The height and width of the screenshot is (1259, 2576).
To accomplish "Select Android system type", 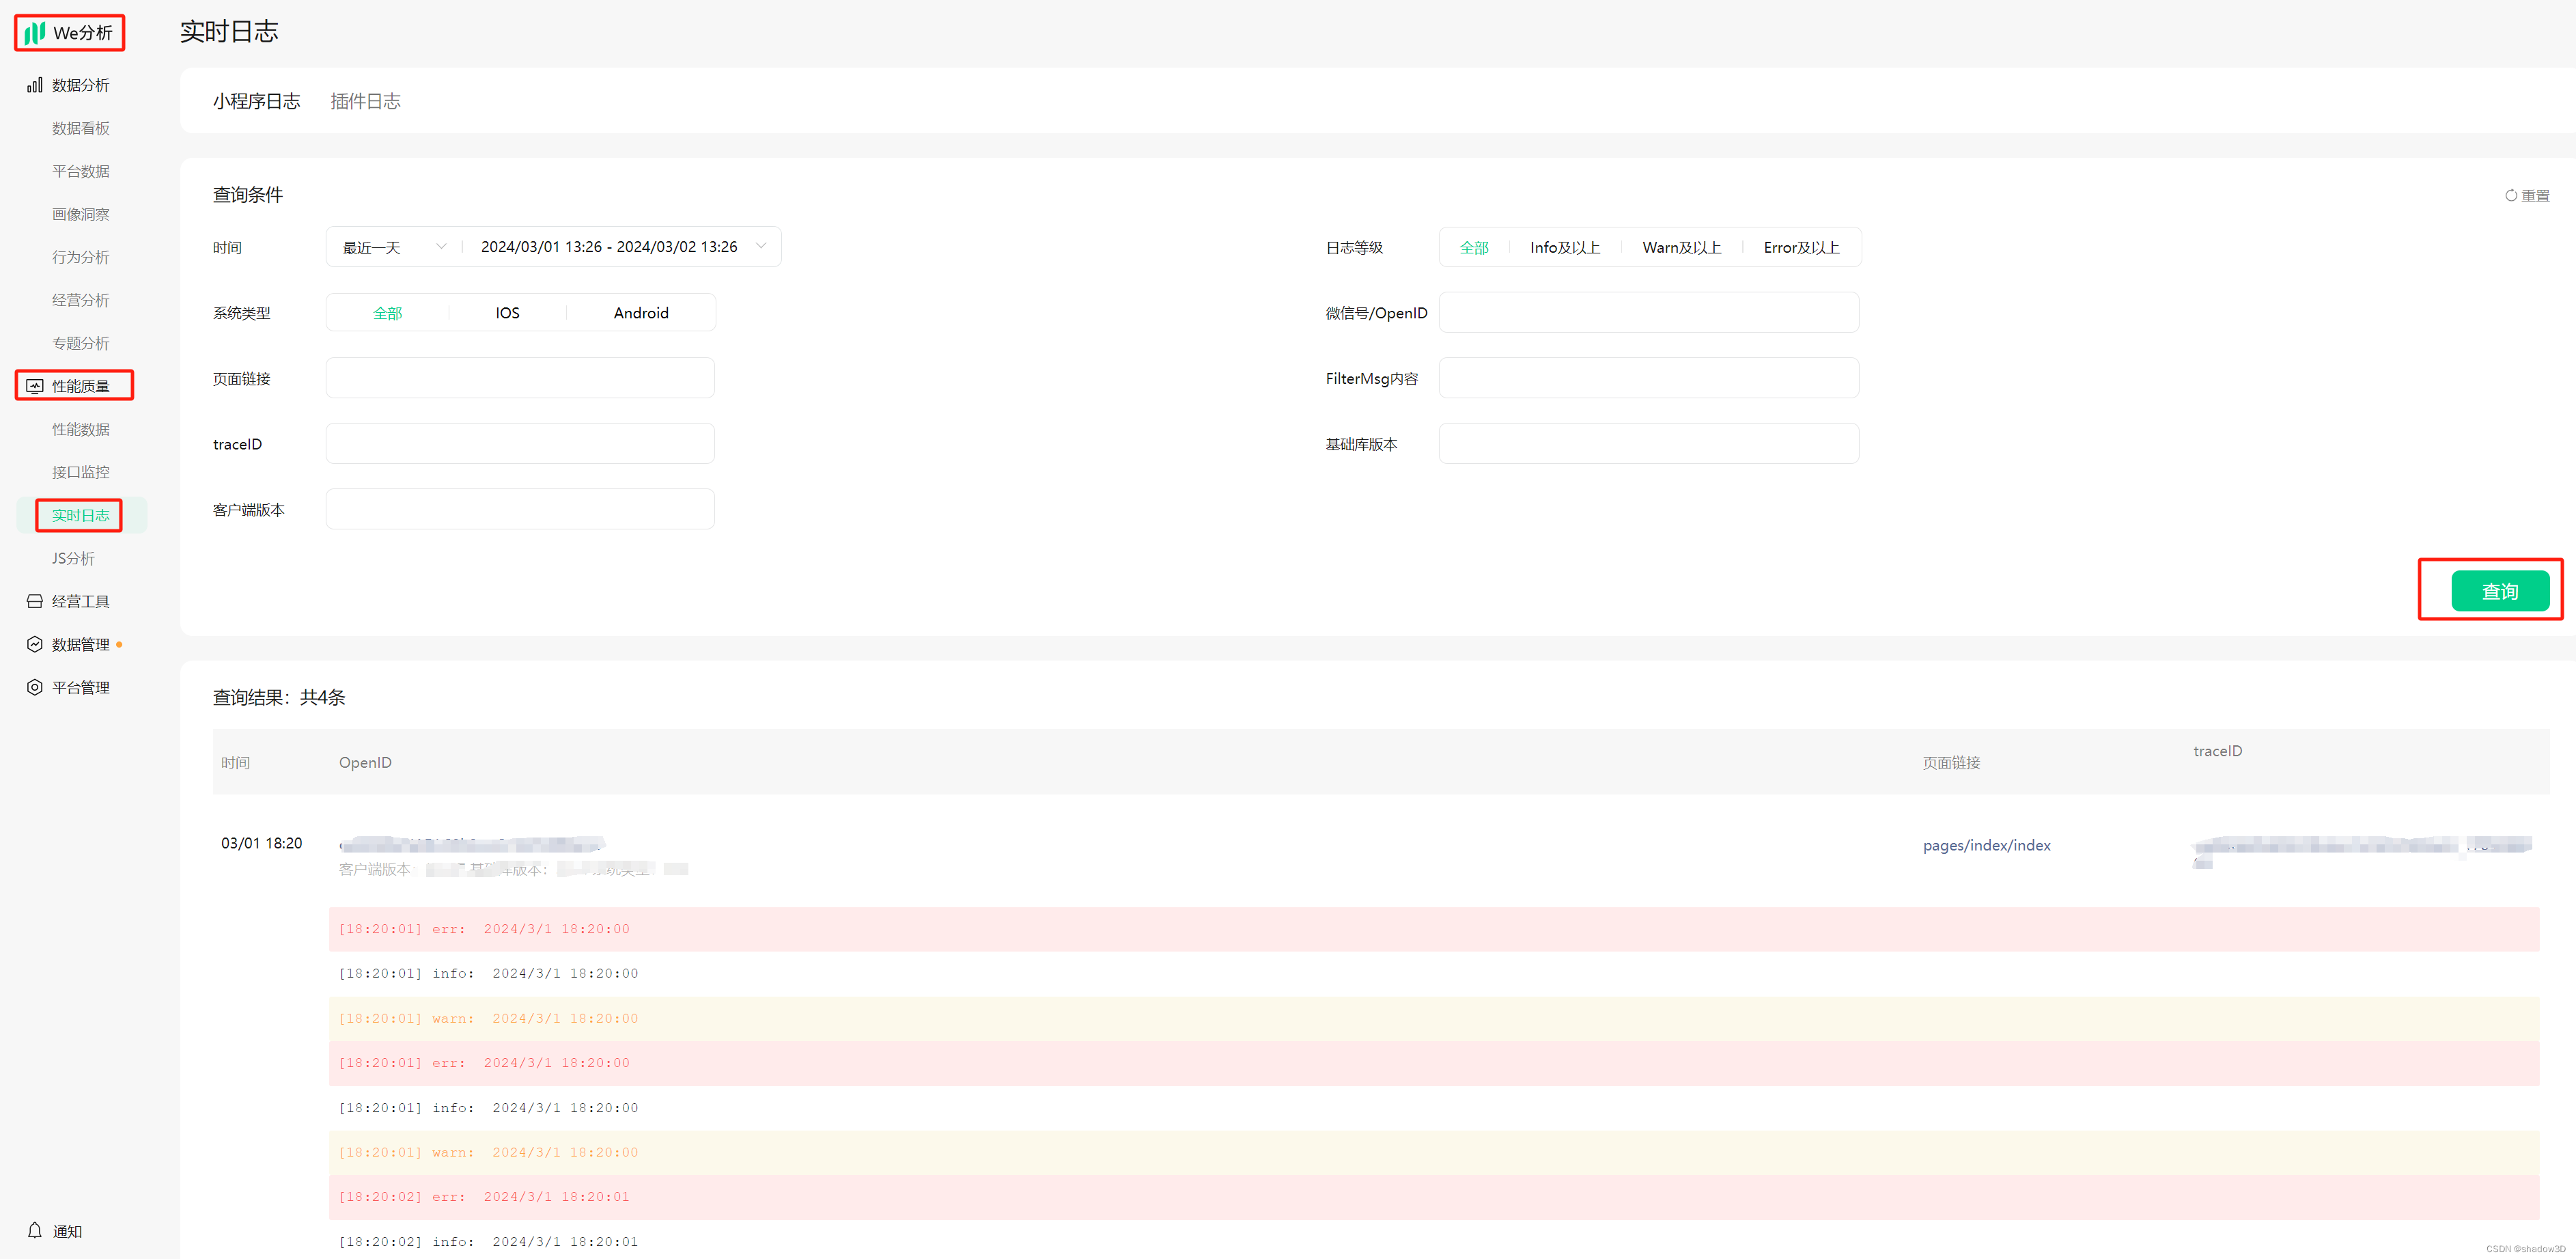I will click(x=641, y=313).
